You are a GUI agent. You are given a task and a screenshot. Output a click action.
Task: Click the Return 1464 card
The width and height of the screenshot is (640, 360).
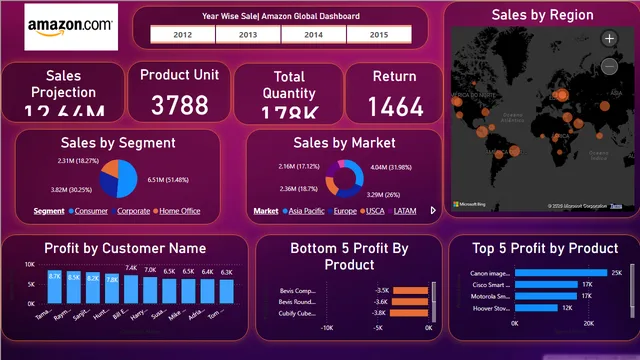(x=394, y=93)
